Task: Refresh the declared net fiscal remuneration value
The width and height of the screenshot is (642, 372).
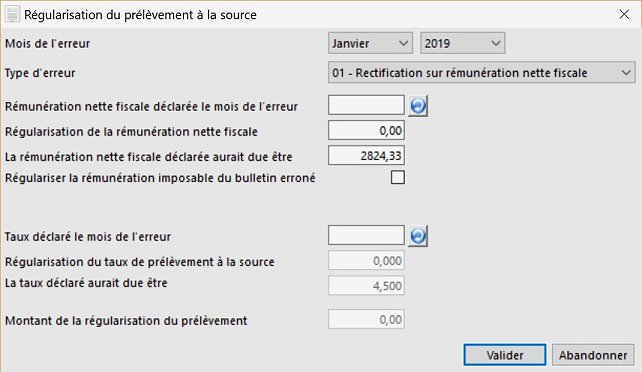Action: tap(418, 106)
